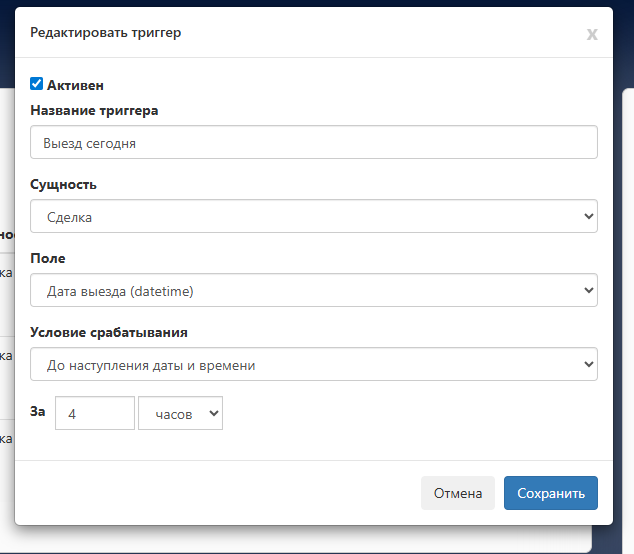Focus the Название триггера text field

pyautogui.click(x=314, y=142)
